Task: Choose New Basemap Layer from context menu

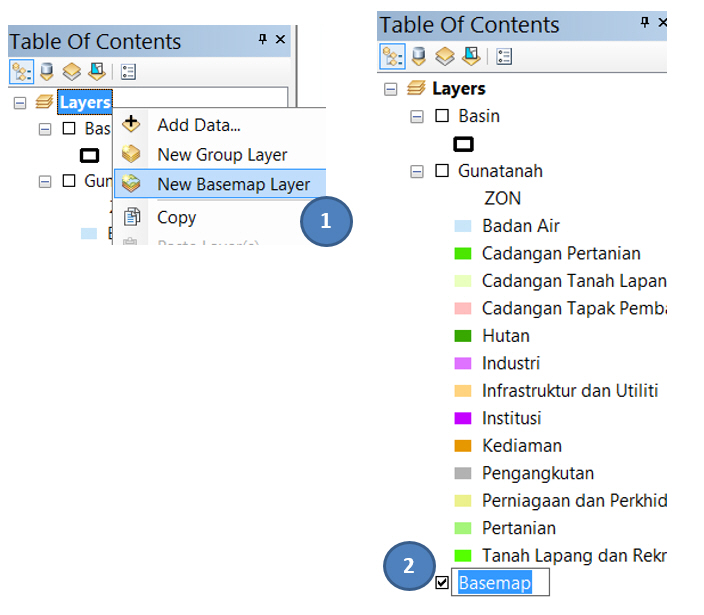Action: click(233, 184)
